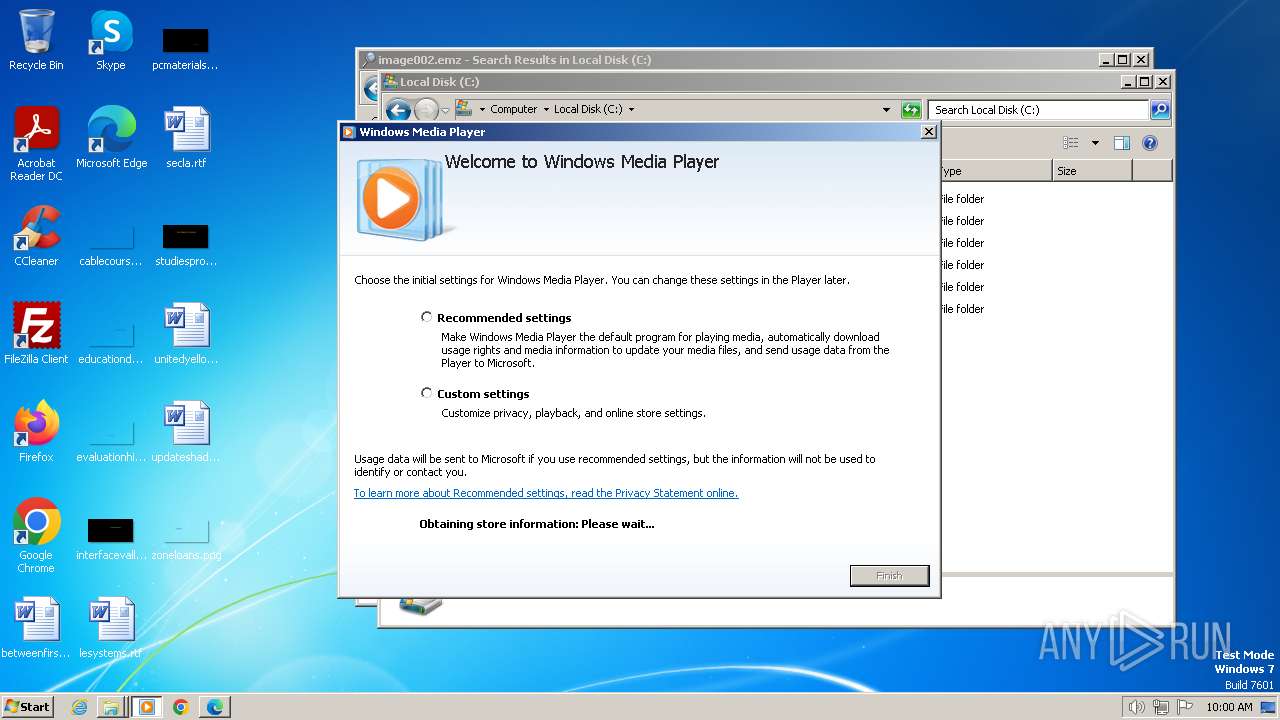This screenshot has height=720, width=1280.
Task: Click the green Refresh button
Action: [910, 110]
